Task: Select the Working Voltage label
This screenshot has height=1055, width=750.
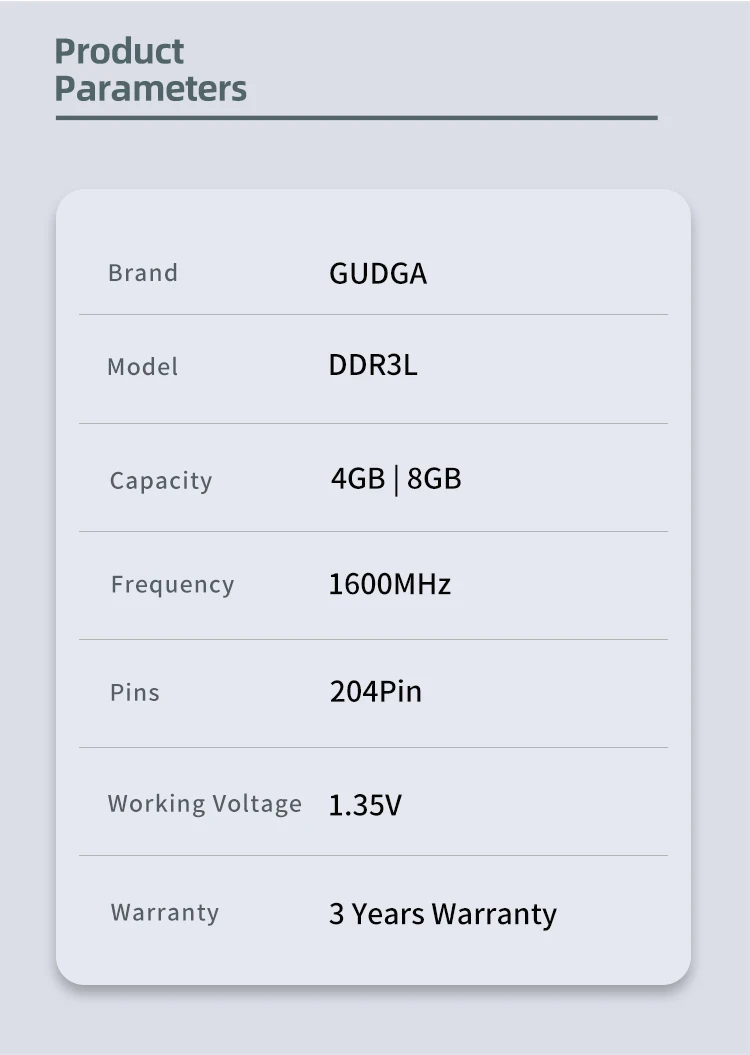Action: coord(205,804)
